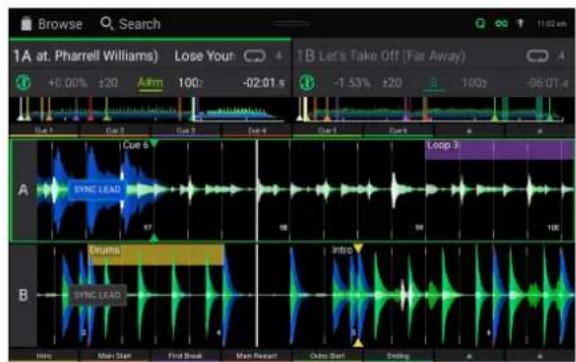Viewport: 576px width, 362px height.
Task: Click the yellow triangle below deck B
Action: (x=358, y=343)
